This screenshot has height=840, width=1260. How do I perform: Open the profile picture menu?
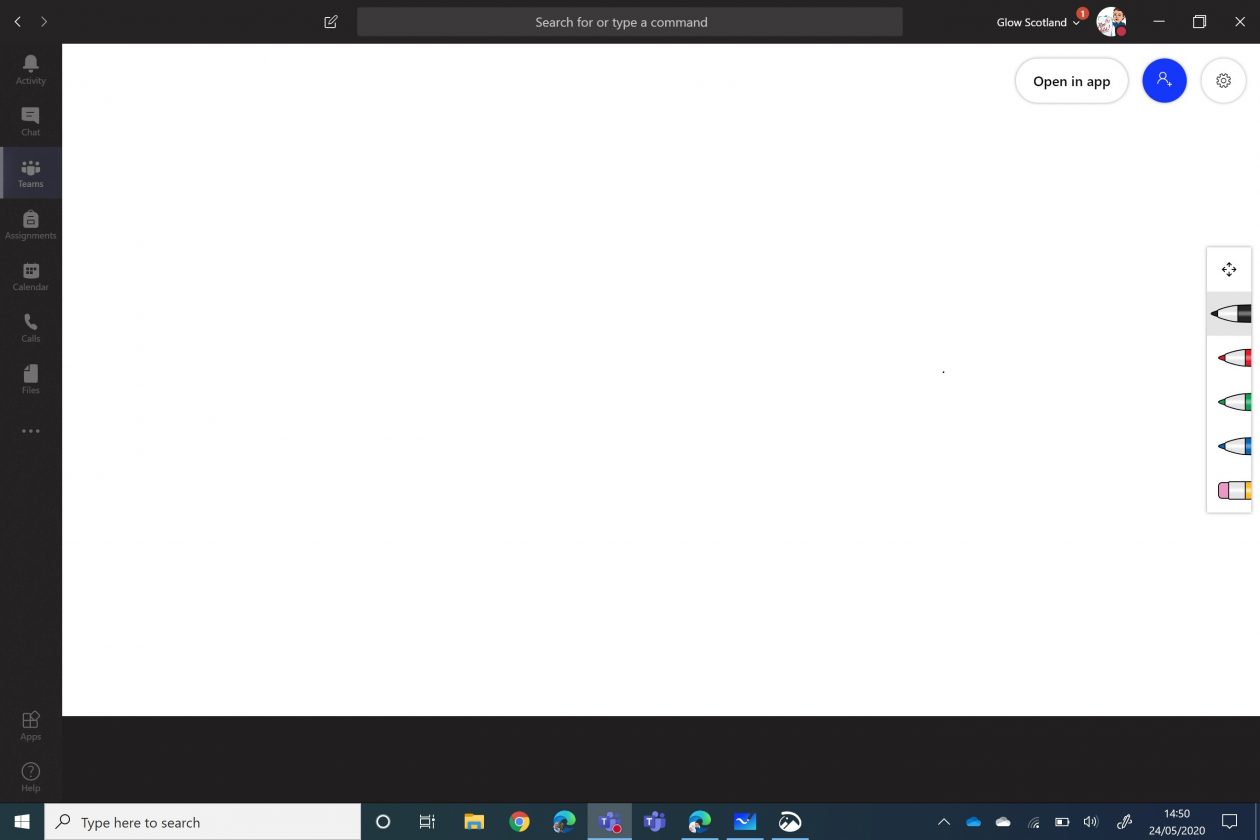tap(1111, 21)
